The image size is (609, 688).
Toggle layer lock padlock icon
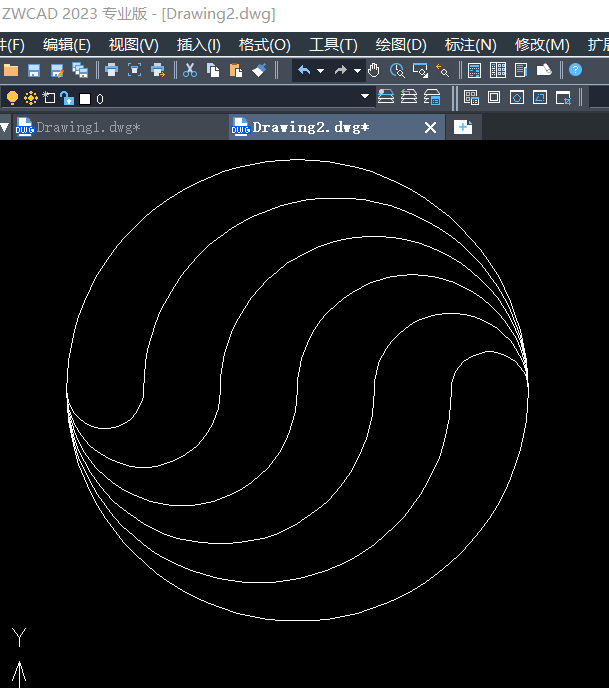pos(66,98)
